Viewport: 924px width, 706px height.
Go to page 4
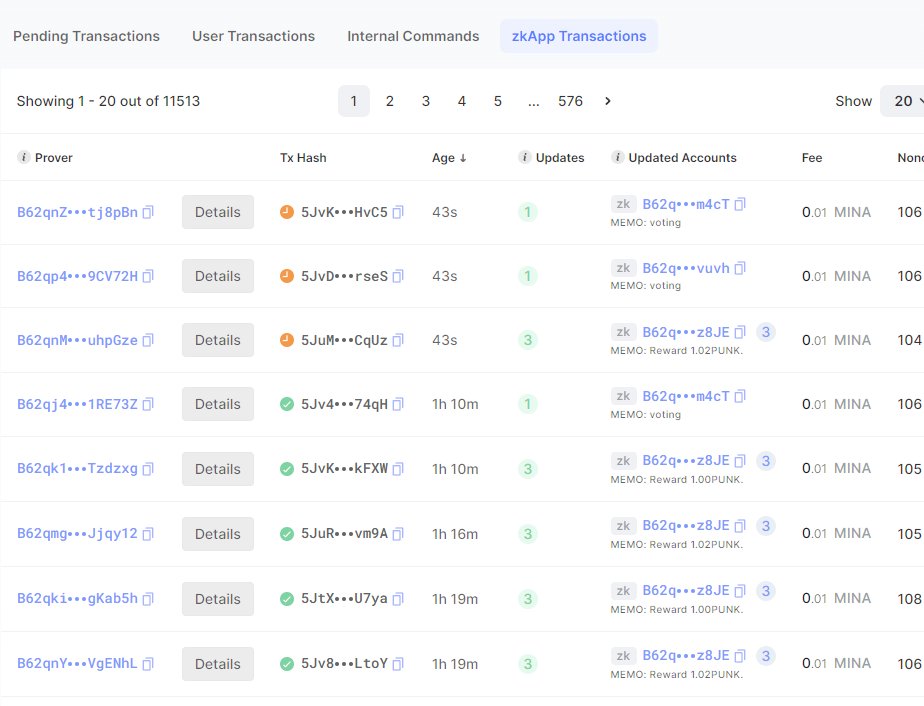pyautogui.click(x=461, y=101)
